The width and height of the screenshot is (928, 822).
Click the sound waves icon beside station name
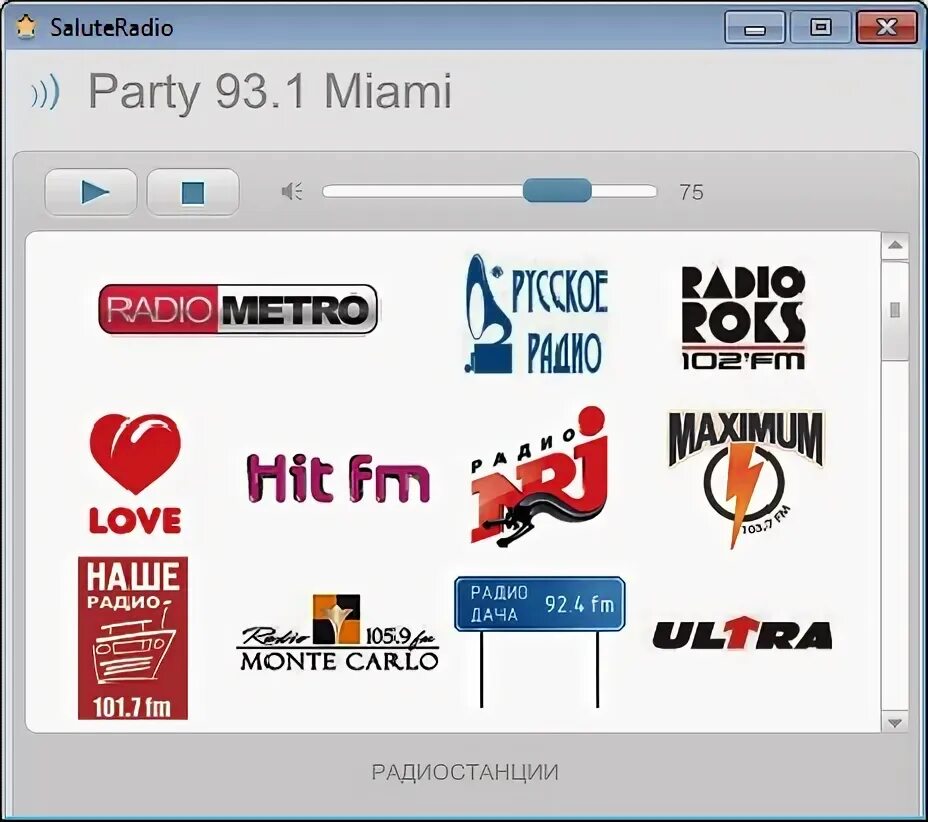point(46,92)
